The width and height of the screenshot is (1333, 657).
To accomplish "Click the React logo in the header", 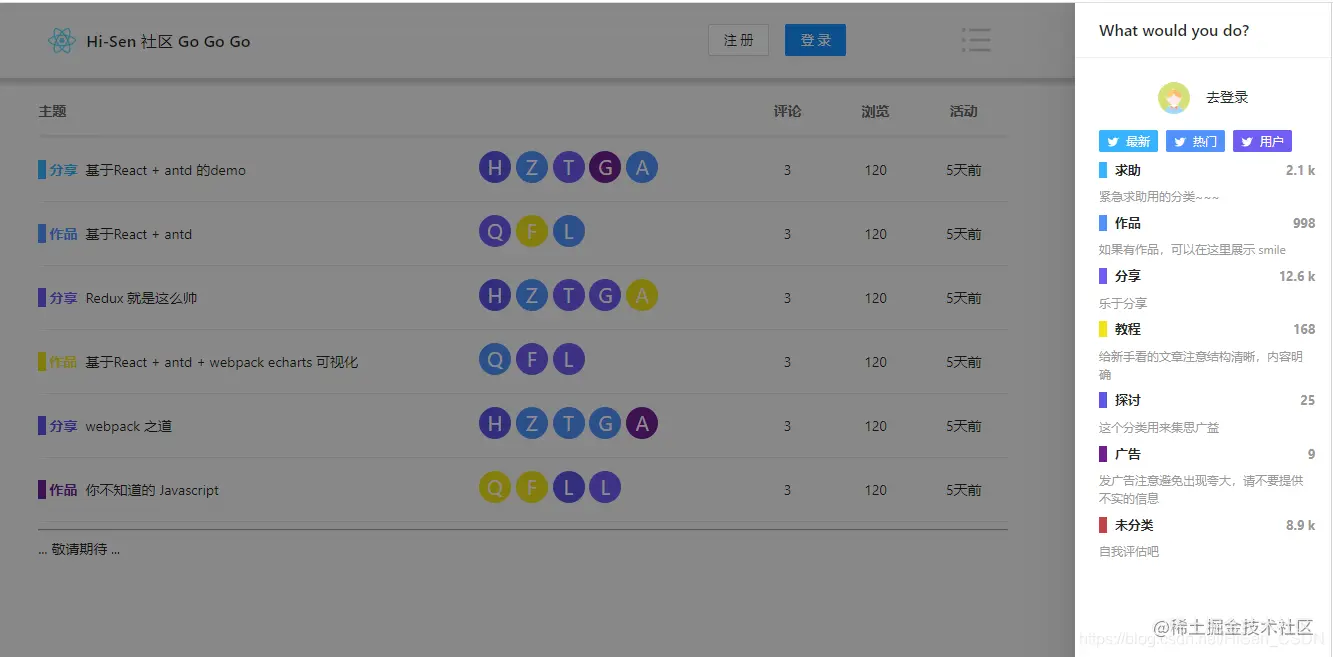I will click(x=62, y=41).
